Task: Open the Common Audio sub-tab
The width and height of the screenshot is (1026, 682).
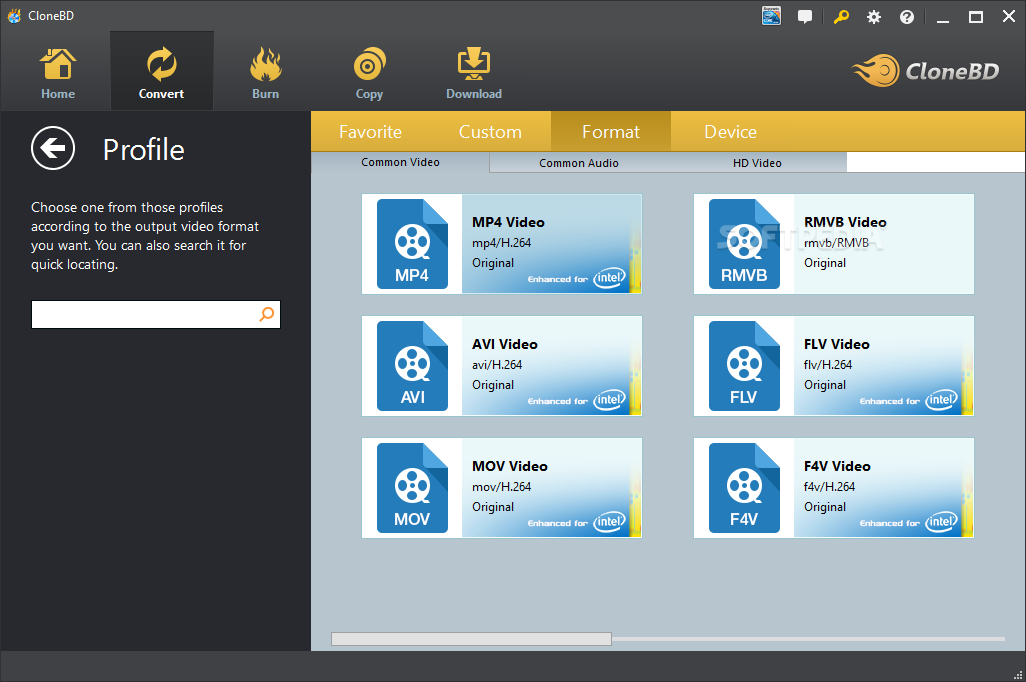Action: [578, 163]
